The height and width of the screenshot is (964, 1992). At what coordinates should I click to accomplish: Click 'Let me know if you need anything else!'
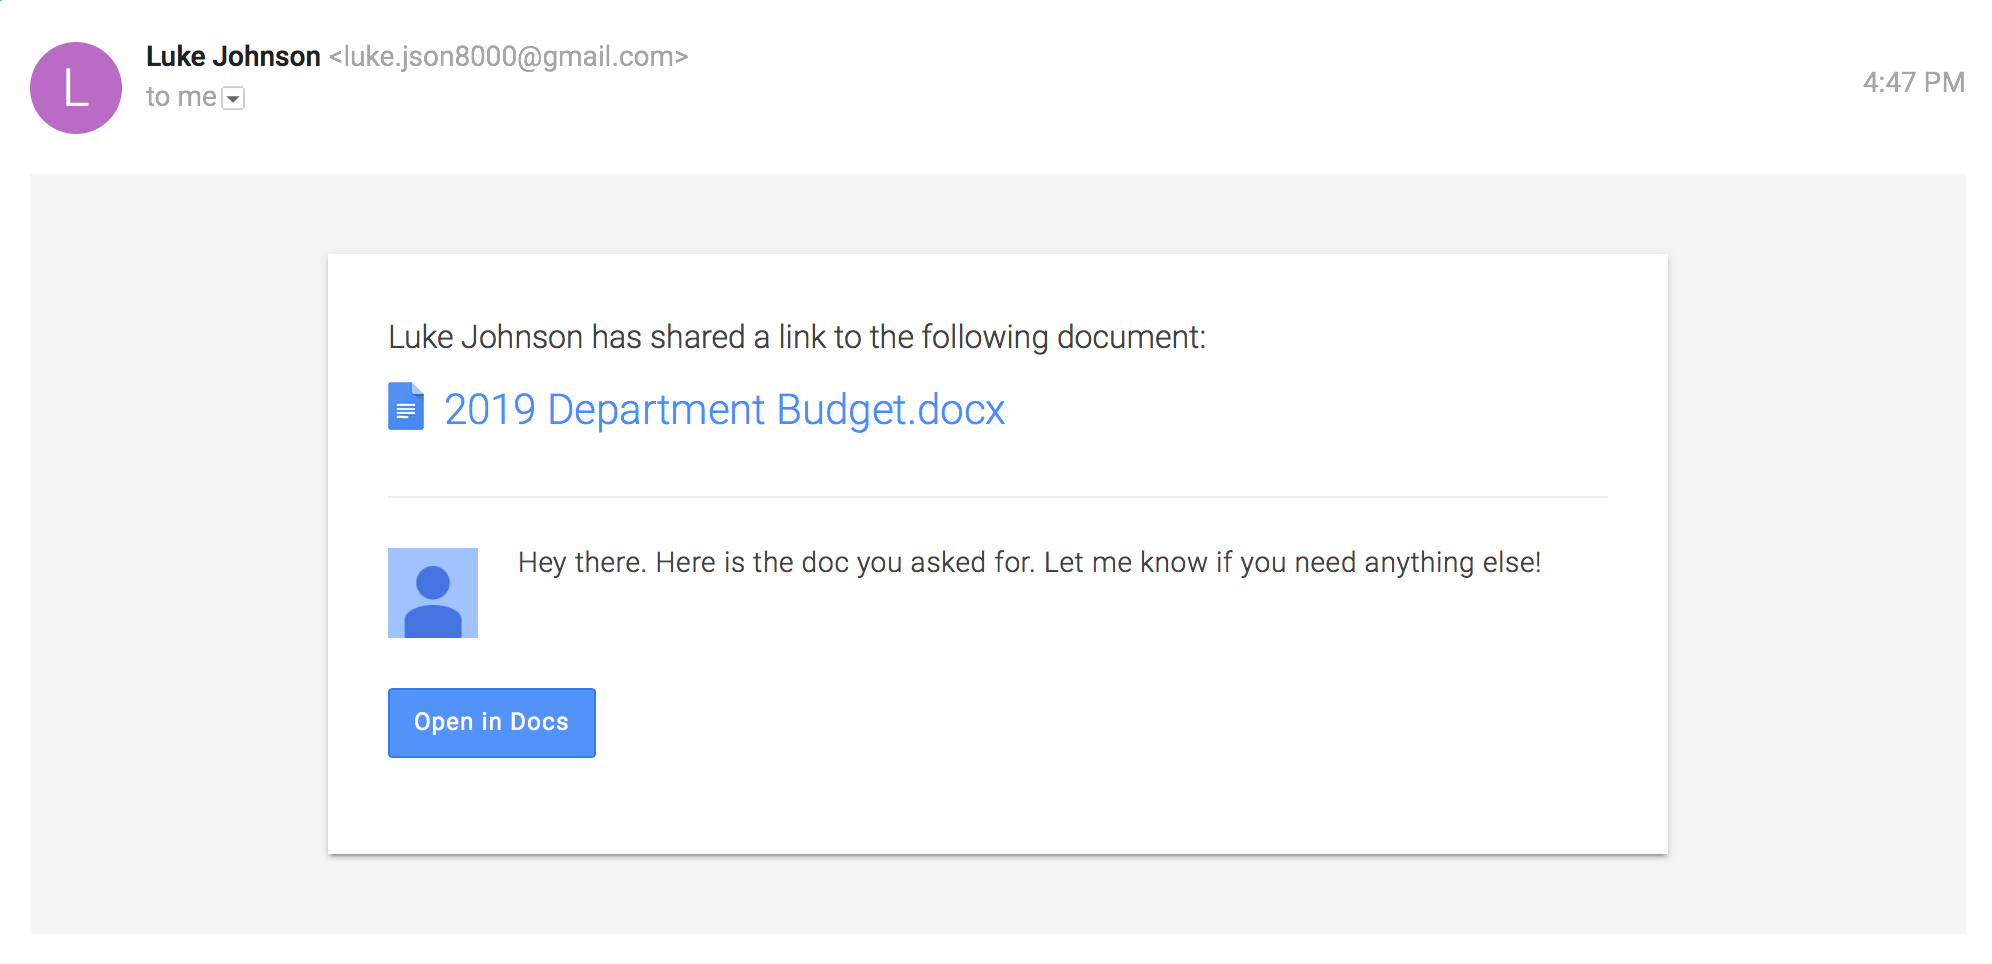(x=1292, y=562)
